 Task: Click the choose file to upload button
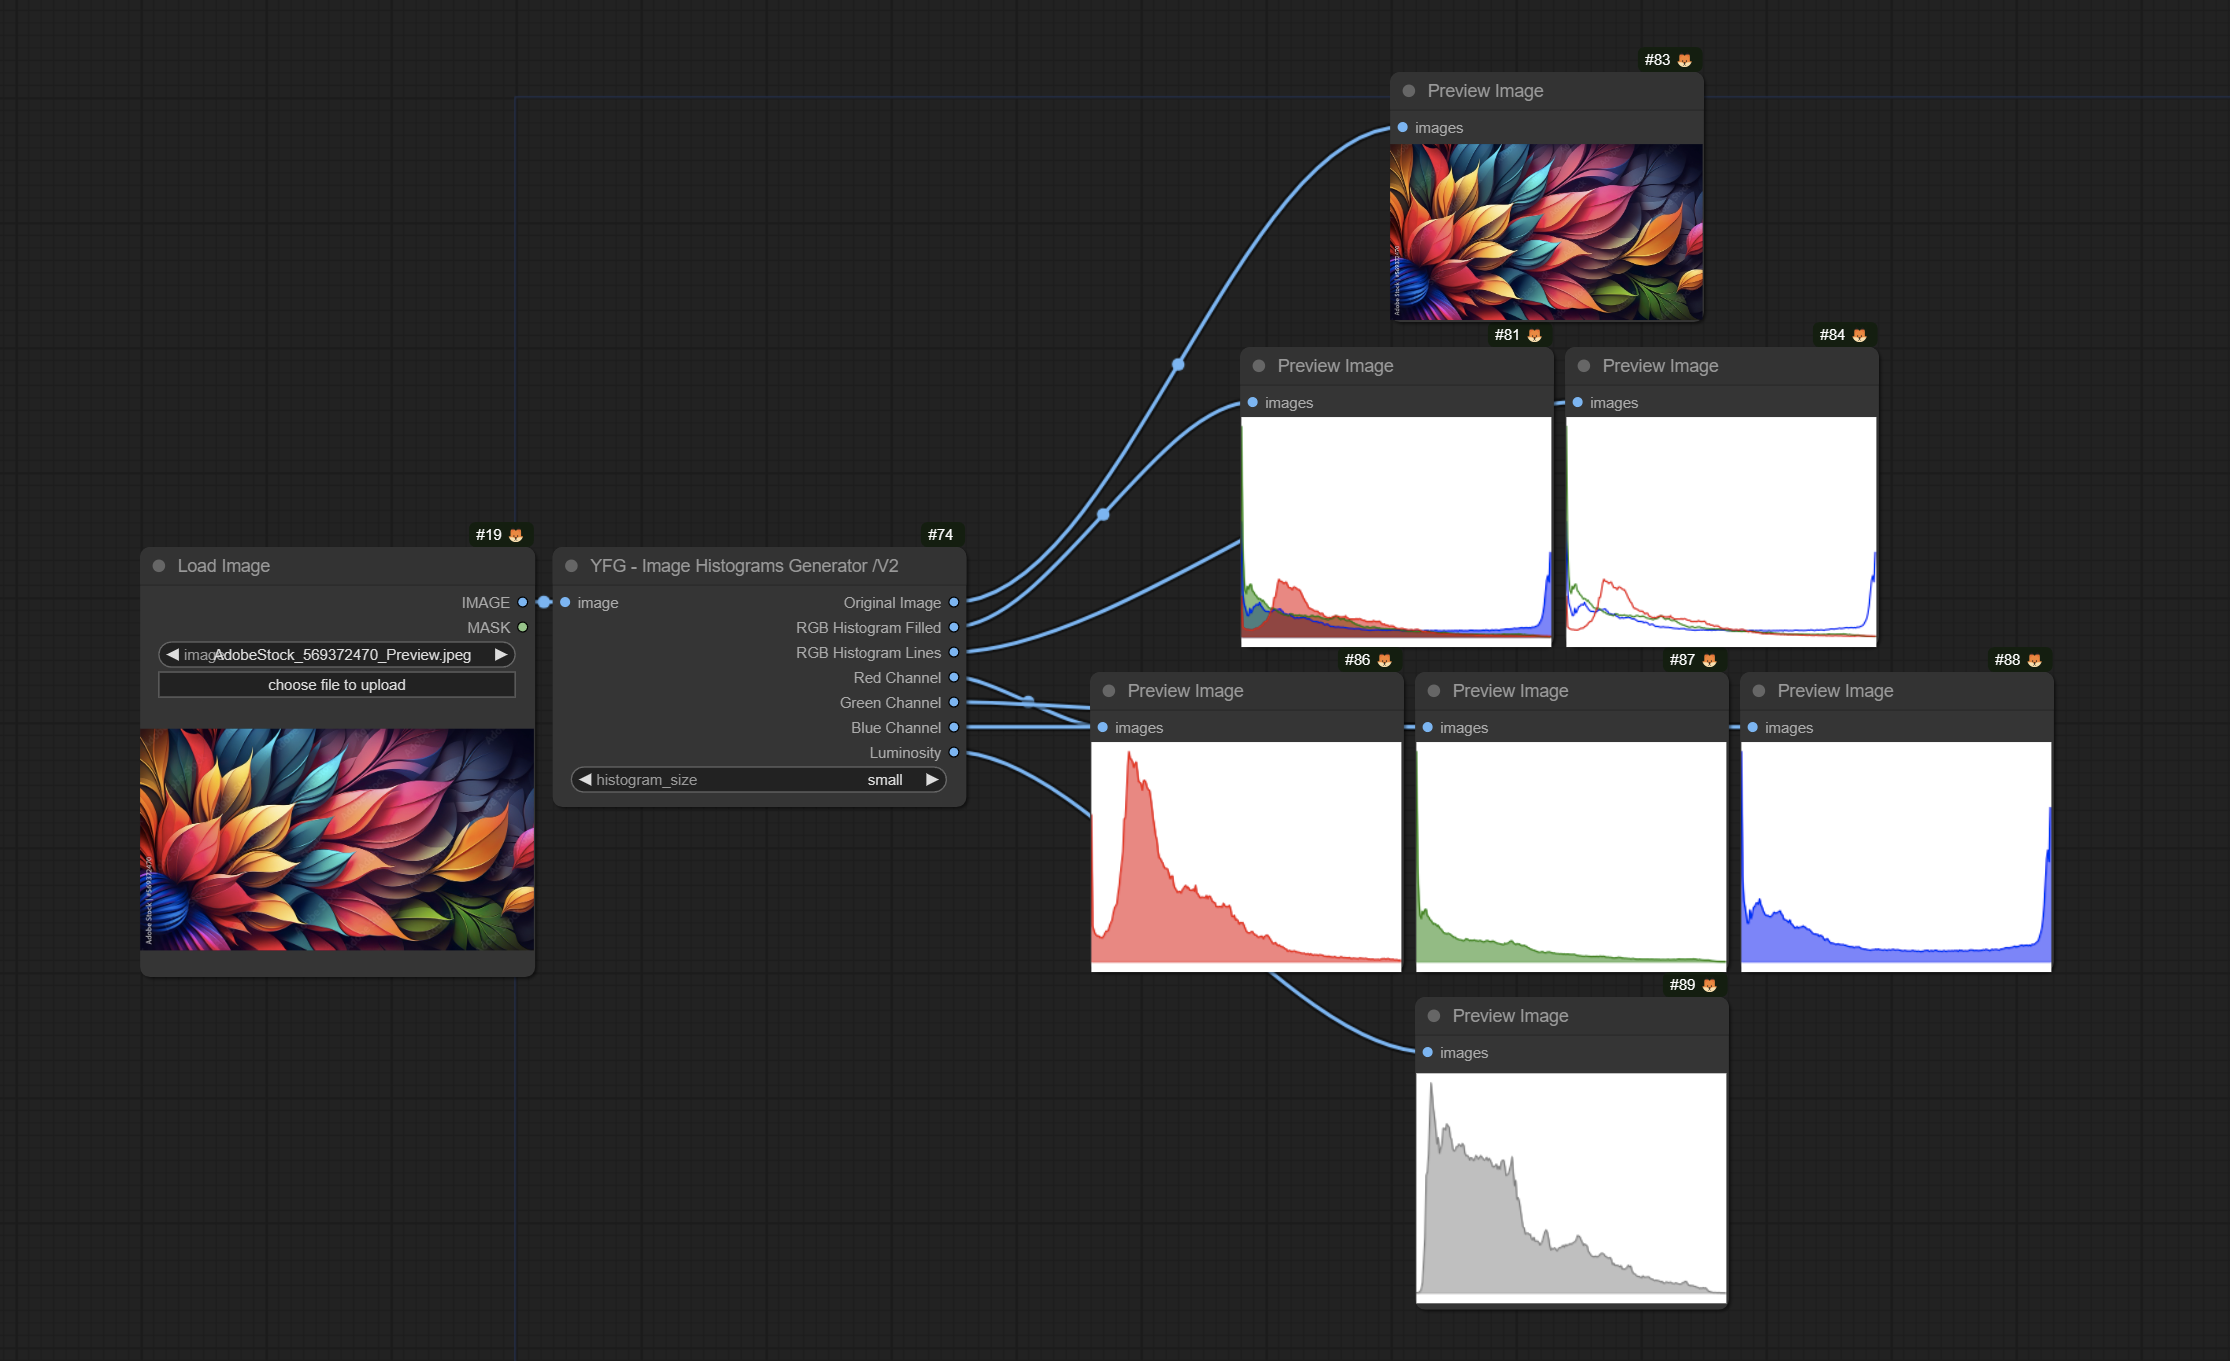[336, 685]
